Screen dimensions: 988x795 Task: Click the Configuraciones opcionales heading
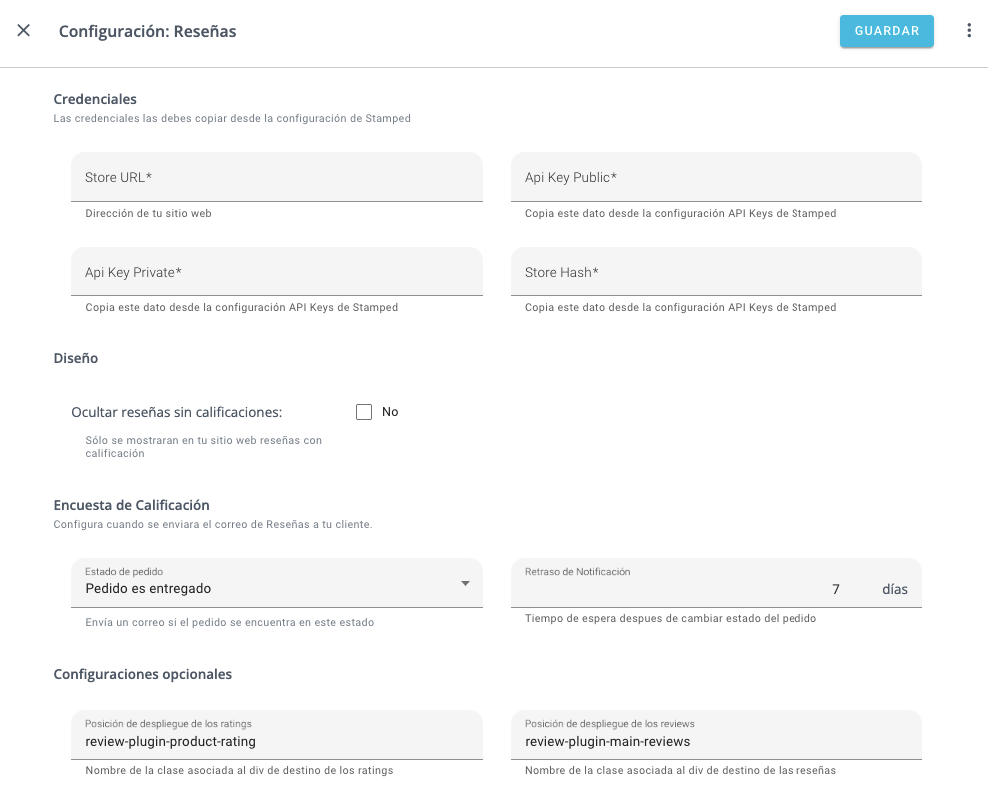(142, 674)
